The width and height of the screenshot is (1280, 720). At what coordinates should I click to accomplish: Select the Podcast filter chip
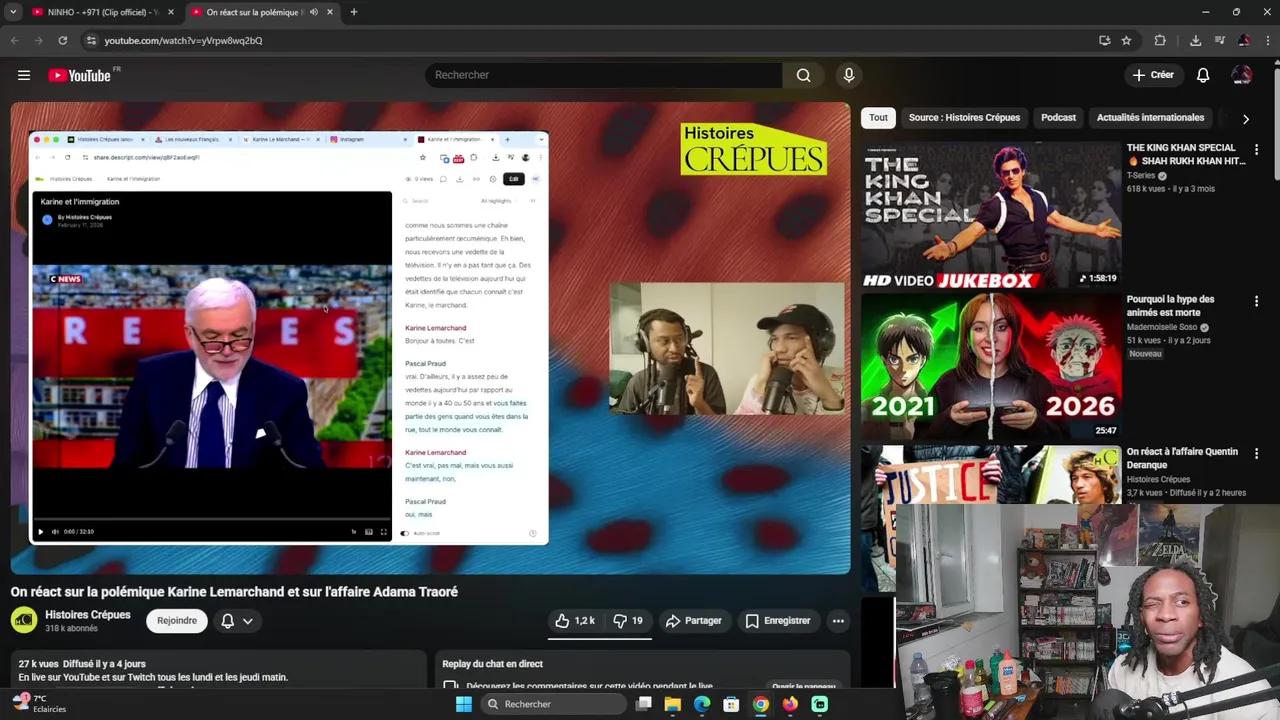(1058, 118)
